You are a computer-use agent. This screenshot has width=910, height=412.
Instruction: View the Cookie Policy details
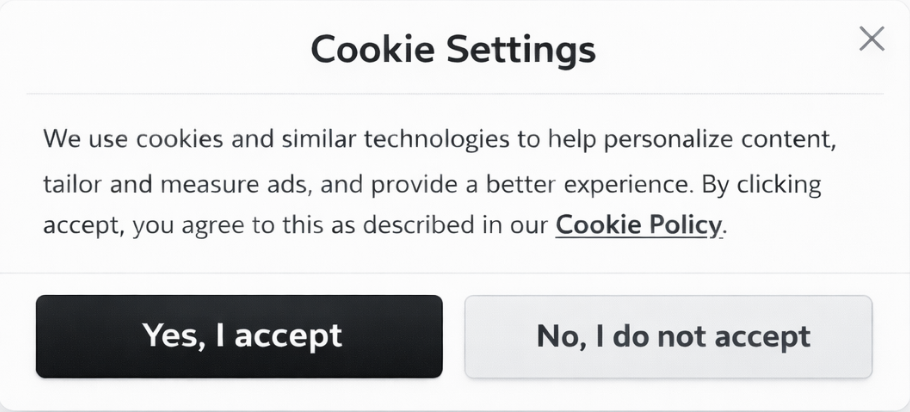pyautogui.click(x=638, y=225)
